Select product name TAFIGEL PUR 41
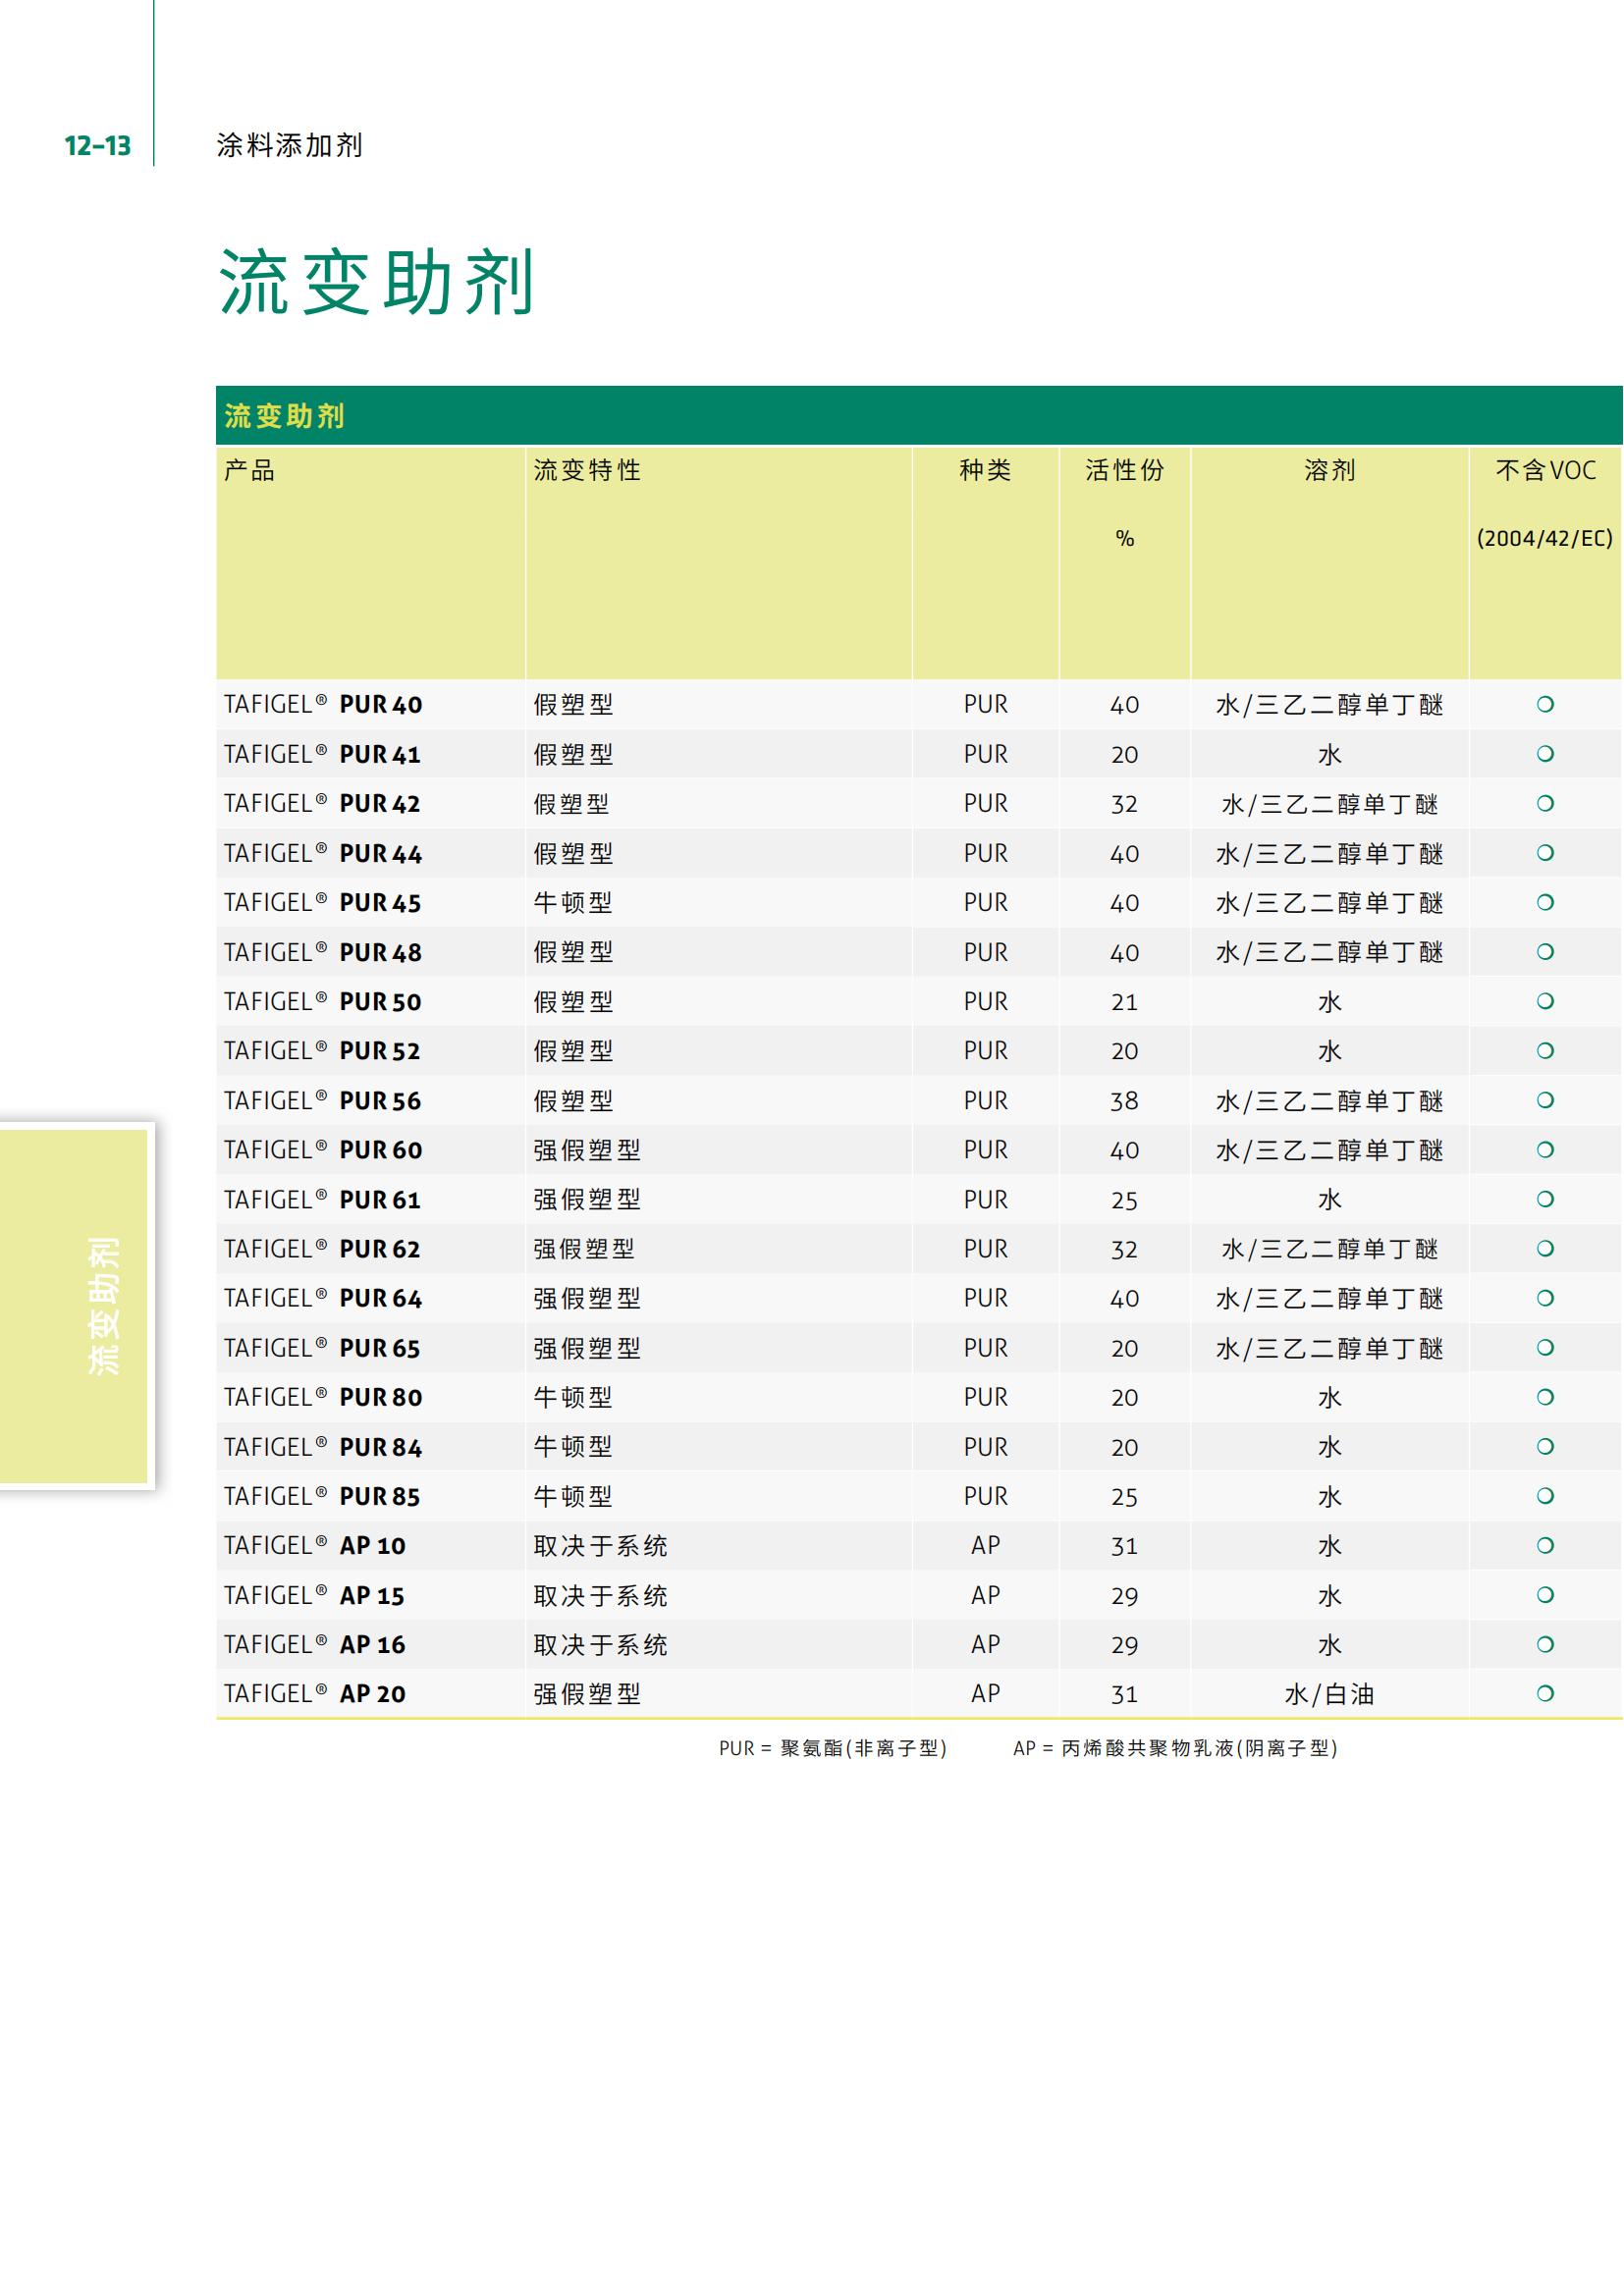This screenshot has width=1624, height=2296. tap(322, 754)
